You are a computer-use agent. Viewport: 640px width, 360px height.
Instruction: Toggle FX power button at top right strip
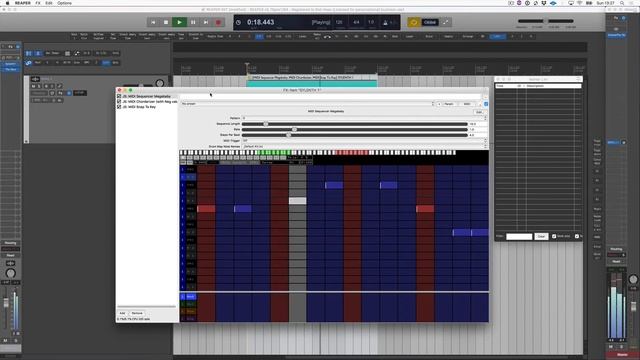click(623, 18)
